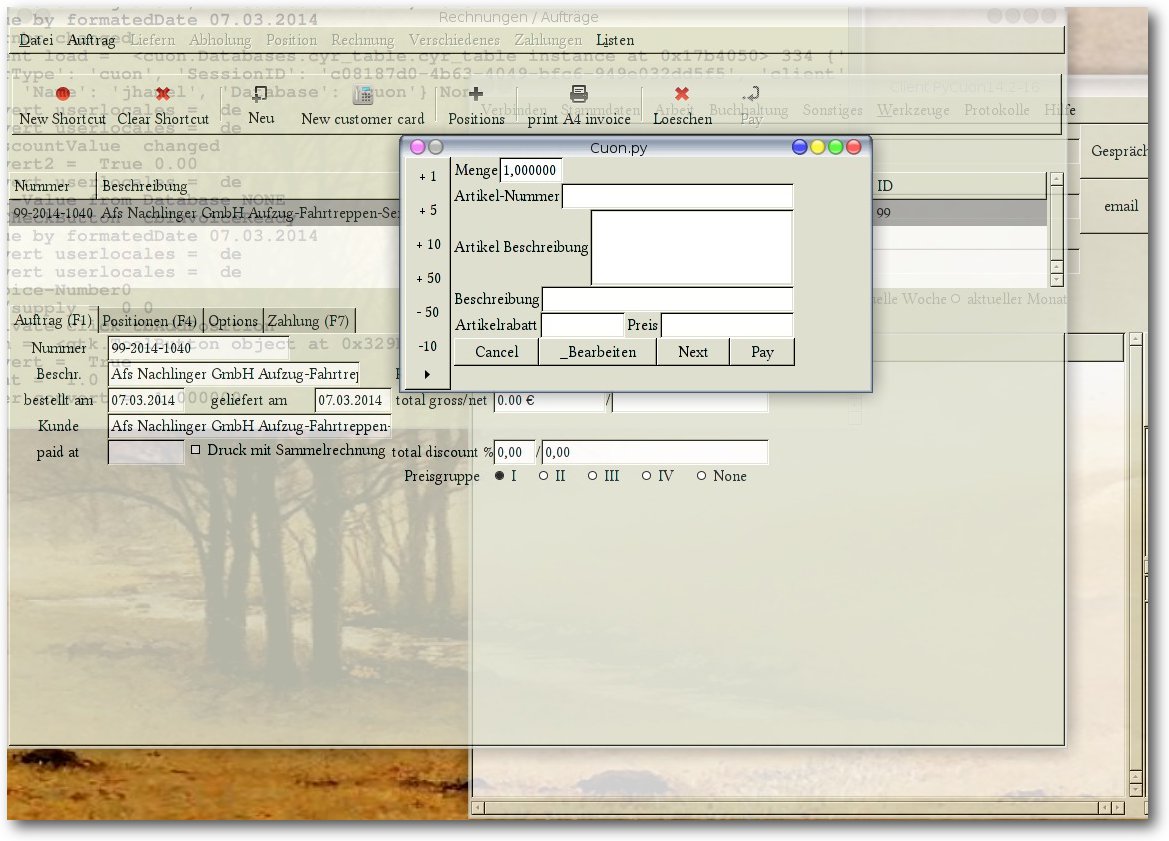Image resolution: width=1169 pixels, height=841 pixels.
Task: Focus the Preis input field
Action: pyautogui.click(x=727, y=325)
